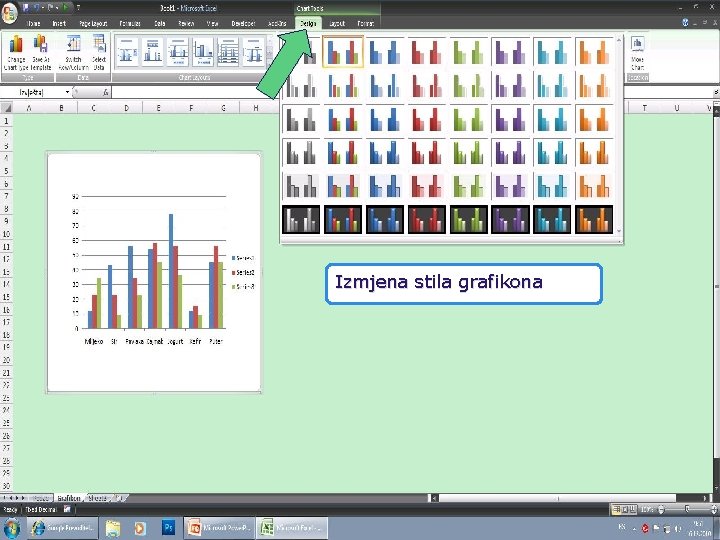Choose red chart style in top gallery row

click(x=427, y=52)
